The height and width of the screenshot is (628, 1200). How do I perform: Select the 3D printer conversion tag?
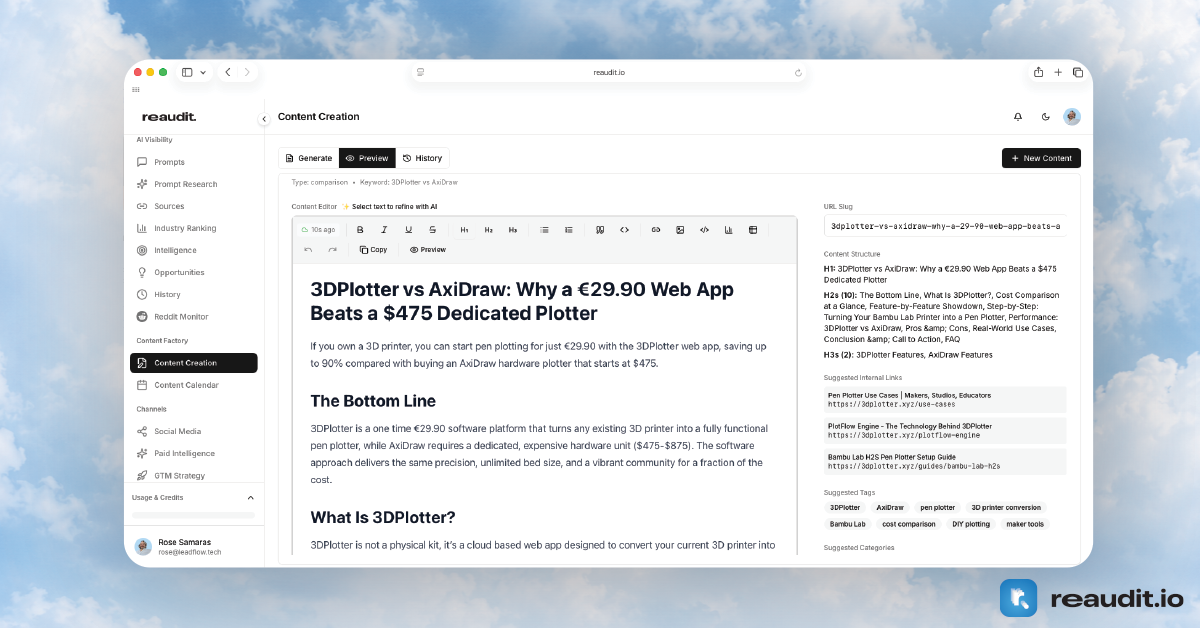tap(1007, 508)
